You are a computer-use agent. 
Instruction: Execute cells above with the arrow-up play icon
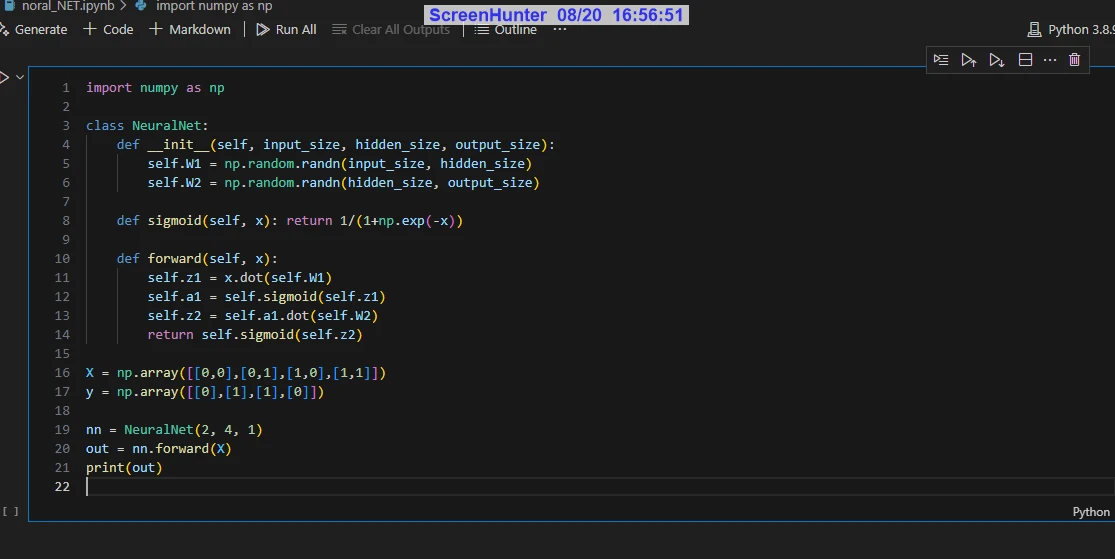(x=968, y=60)
